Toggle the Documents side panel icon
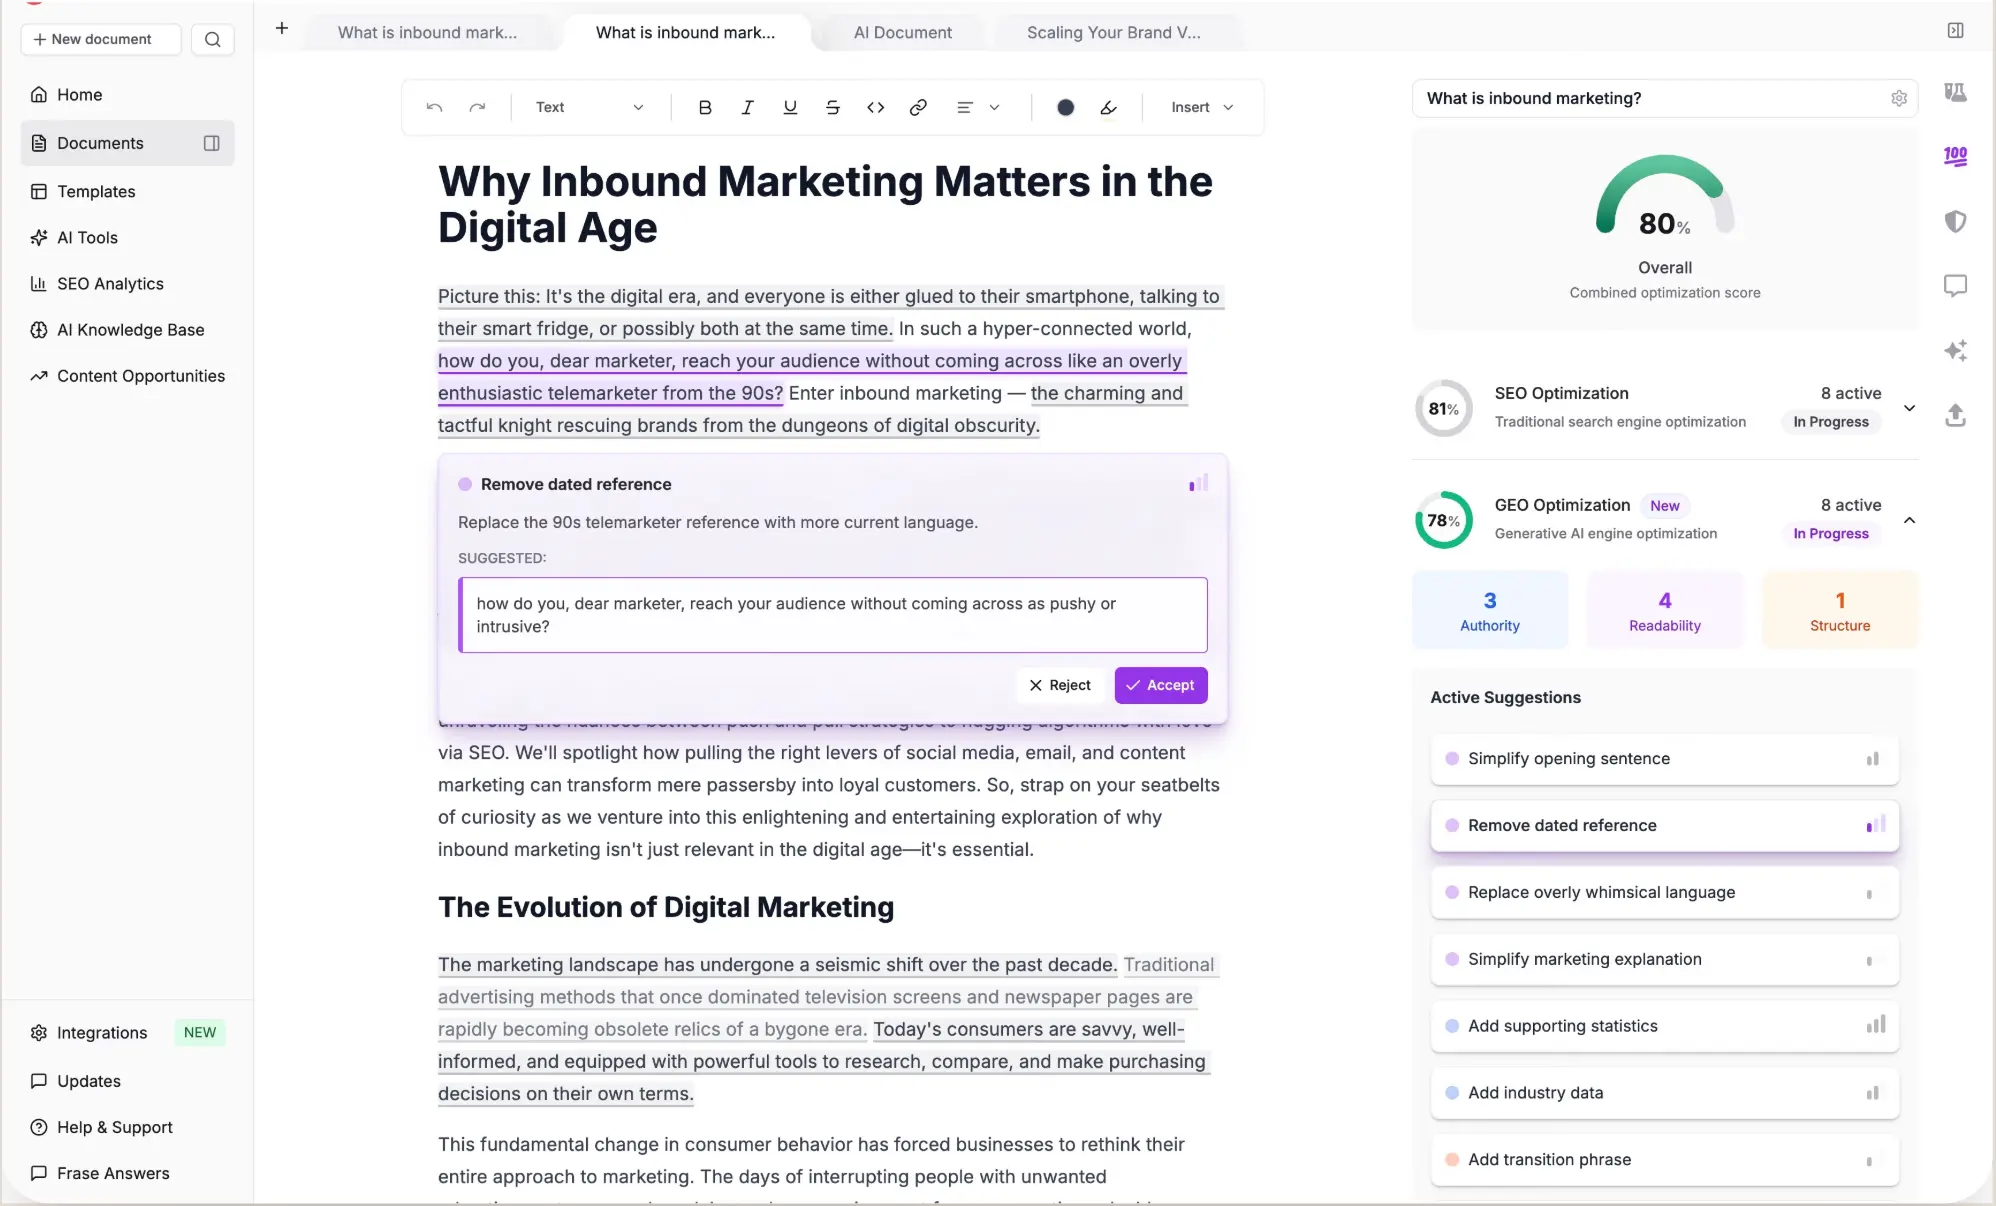 tap(211, 143)
